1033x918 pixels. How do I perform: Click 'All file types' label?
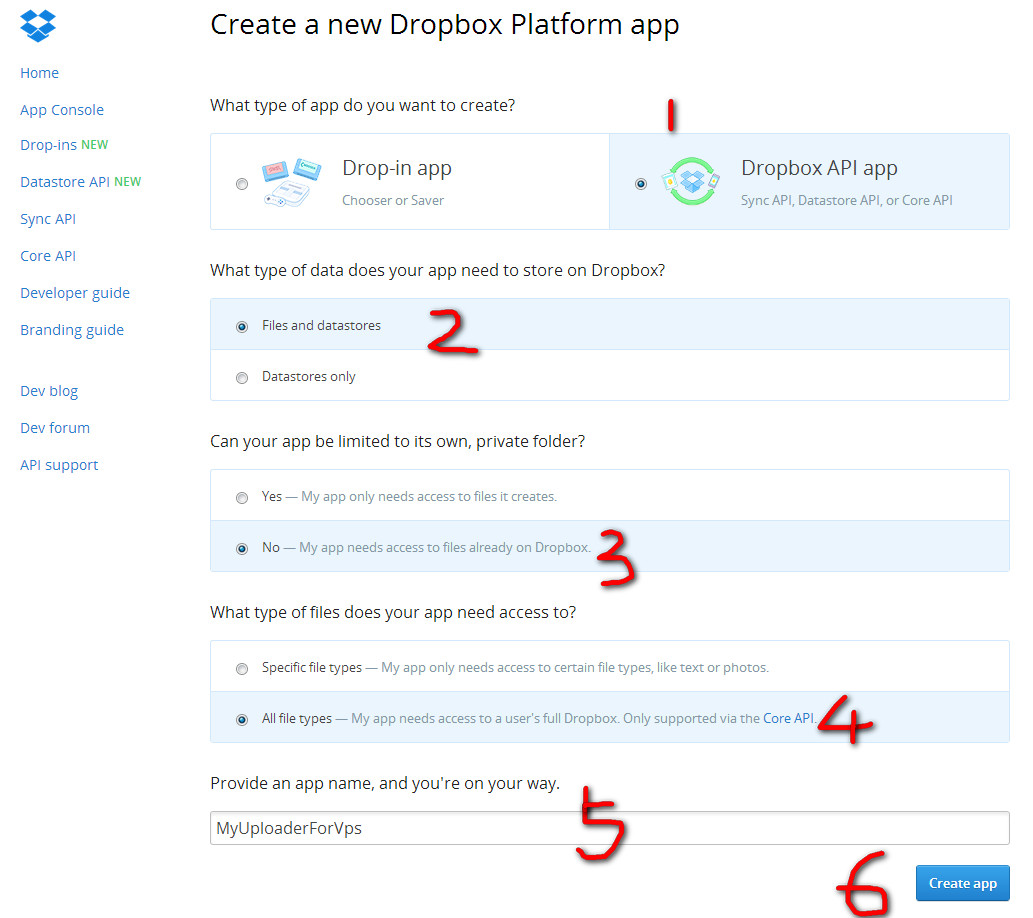point(296,718)
